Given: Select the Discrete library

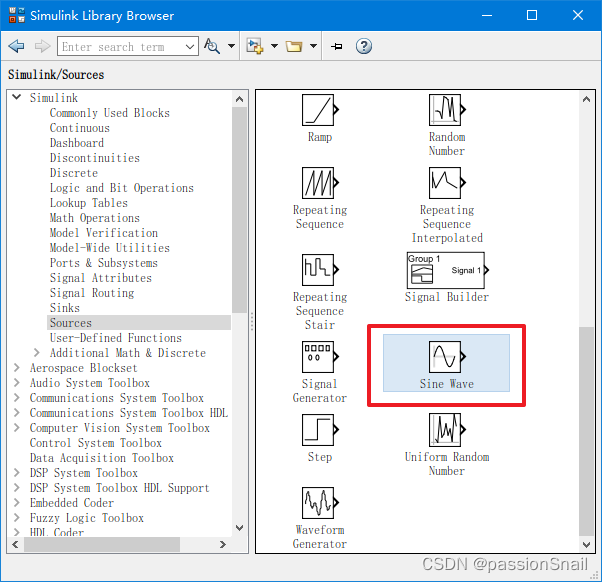Looking at the screenshot, I should (74, 173).
